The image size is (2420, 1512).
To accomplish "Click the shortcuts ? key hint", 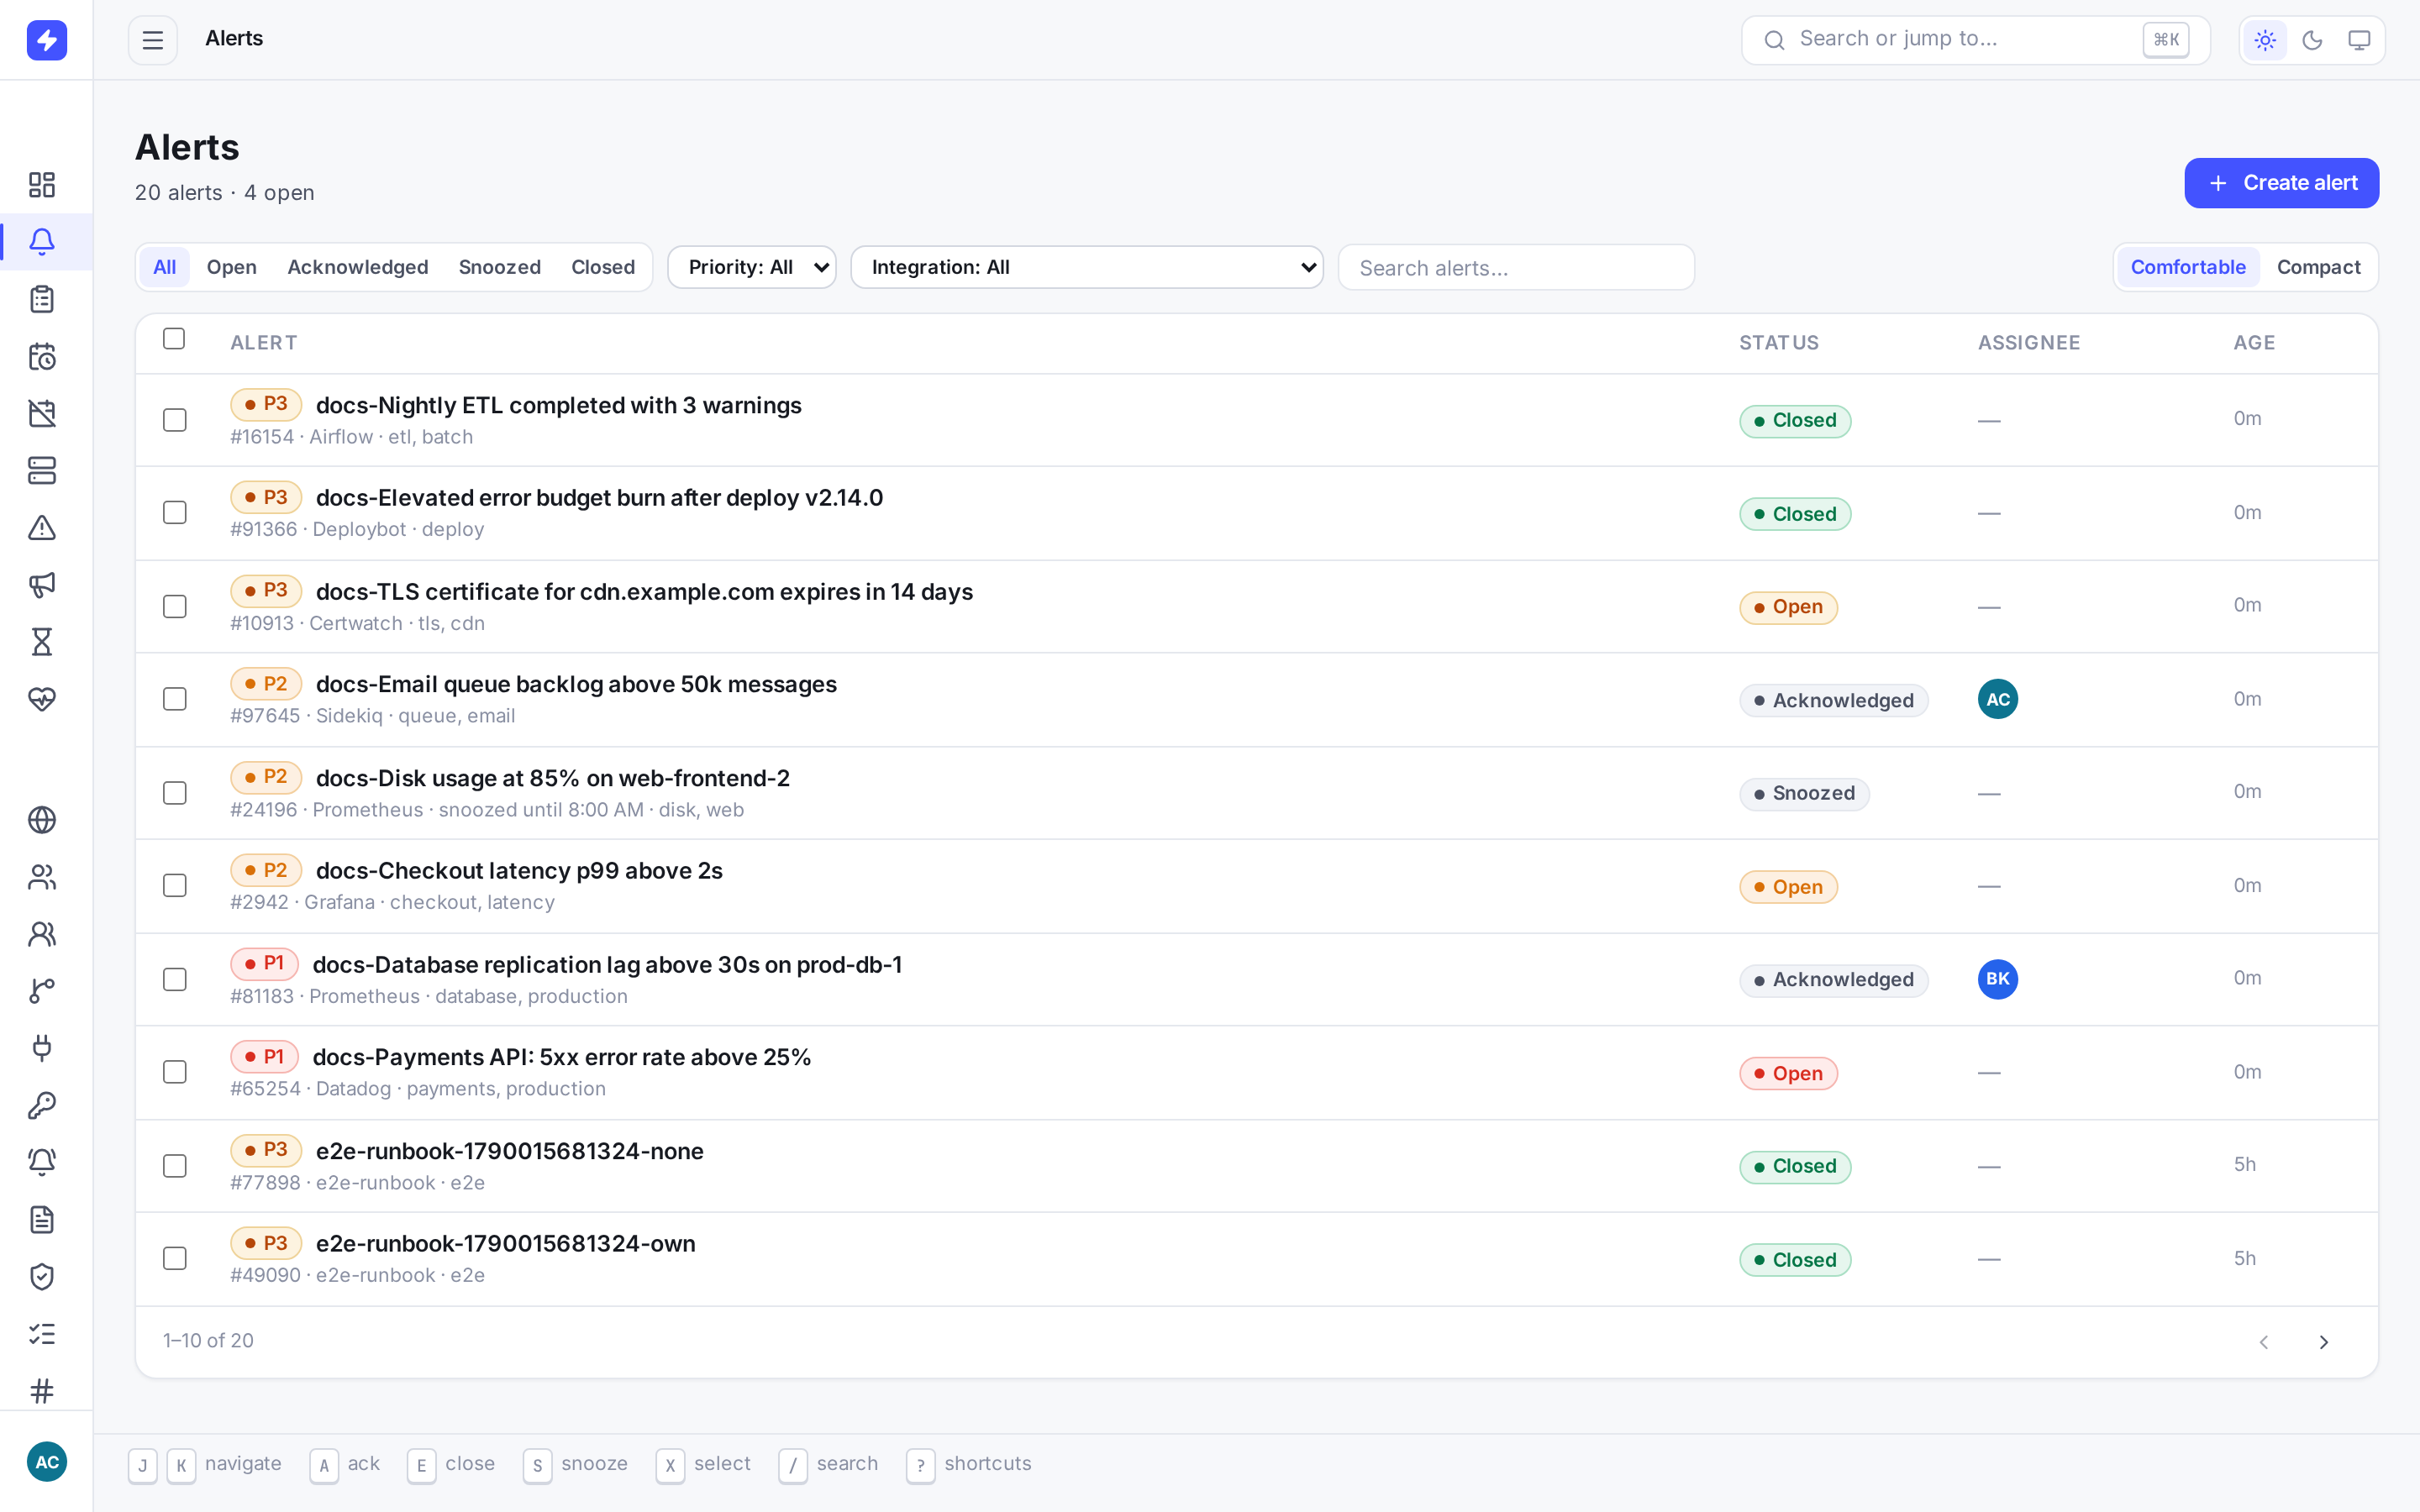I will coord(920,1465).
